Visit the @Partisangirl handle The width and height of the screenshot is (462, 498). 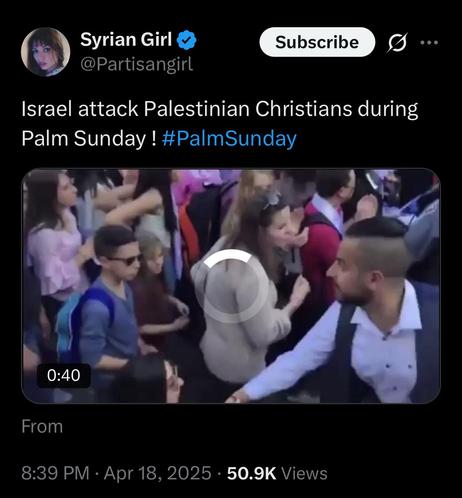[x=137, y=64]
